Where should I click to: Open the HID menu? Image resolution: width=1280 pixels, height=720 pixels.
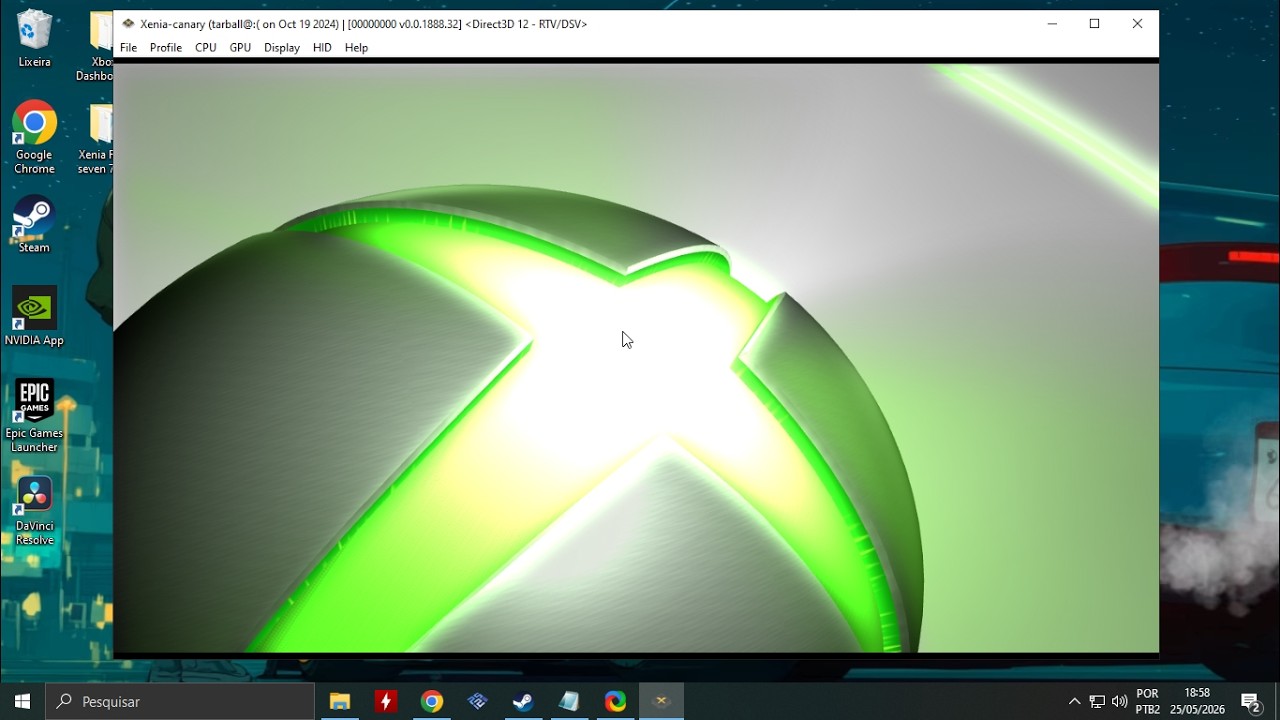click(322, 47)
